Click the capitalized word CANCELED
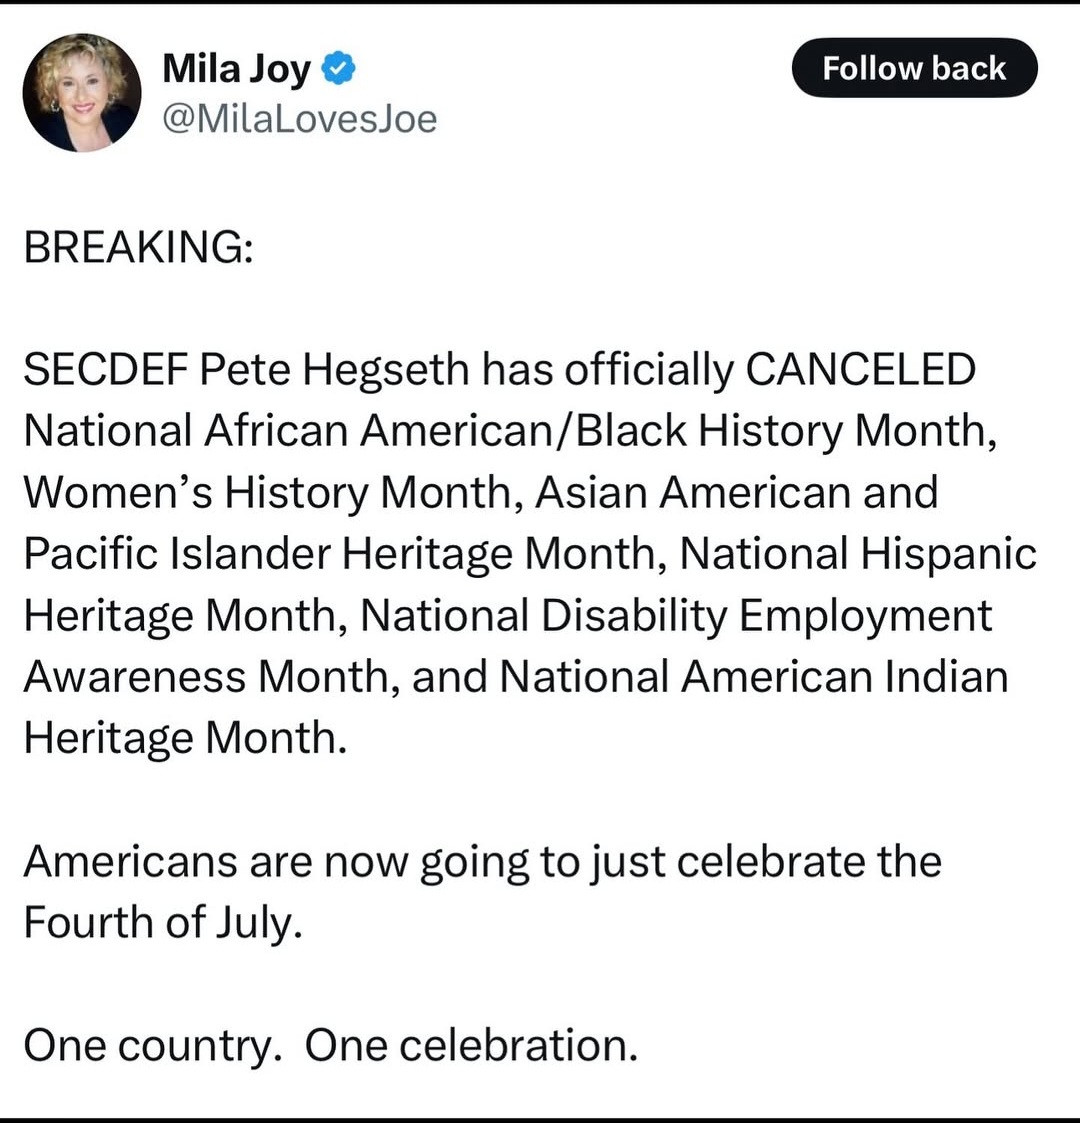 click(x=860, y=370)
